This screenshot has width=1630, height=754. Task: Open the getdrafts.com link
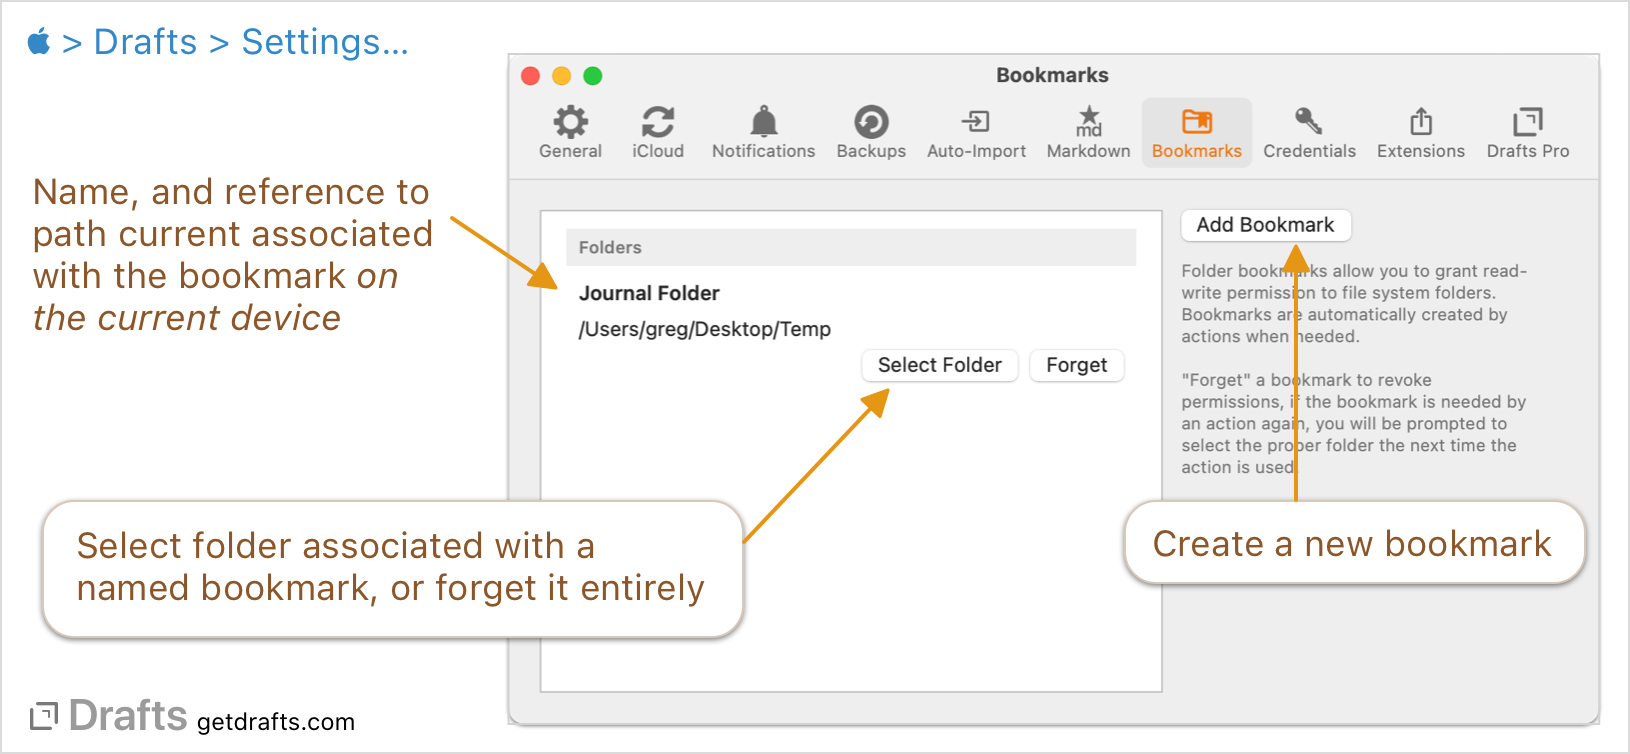click(276, 722)
